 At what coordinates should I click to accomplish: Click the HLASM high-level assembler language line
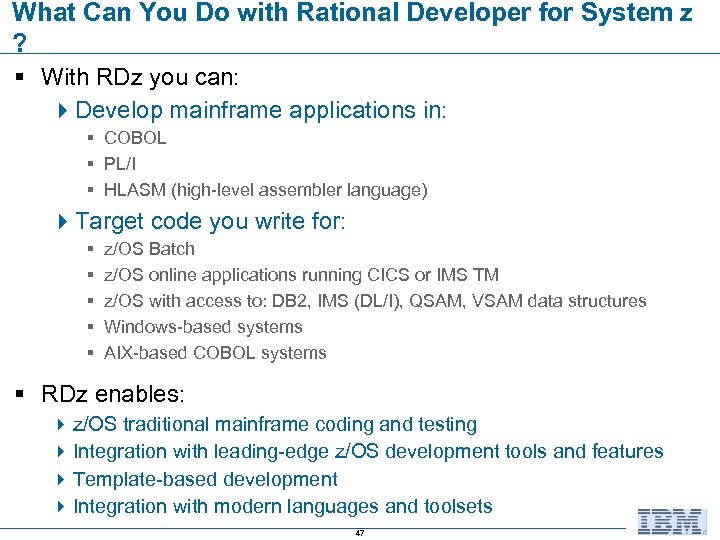coord(266,190)
